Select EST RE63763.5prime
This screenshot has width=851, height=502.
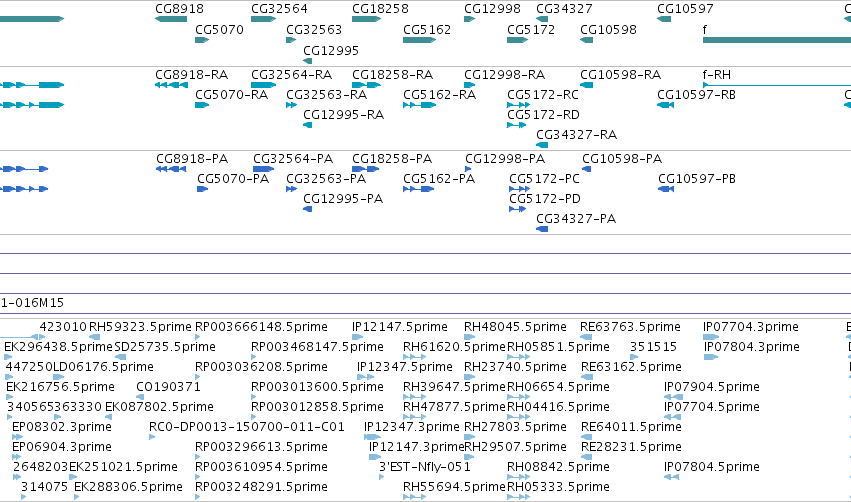[630, 327]
